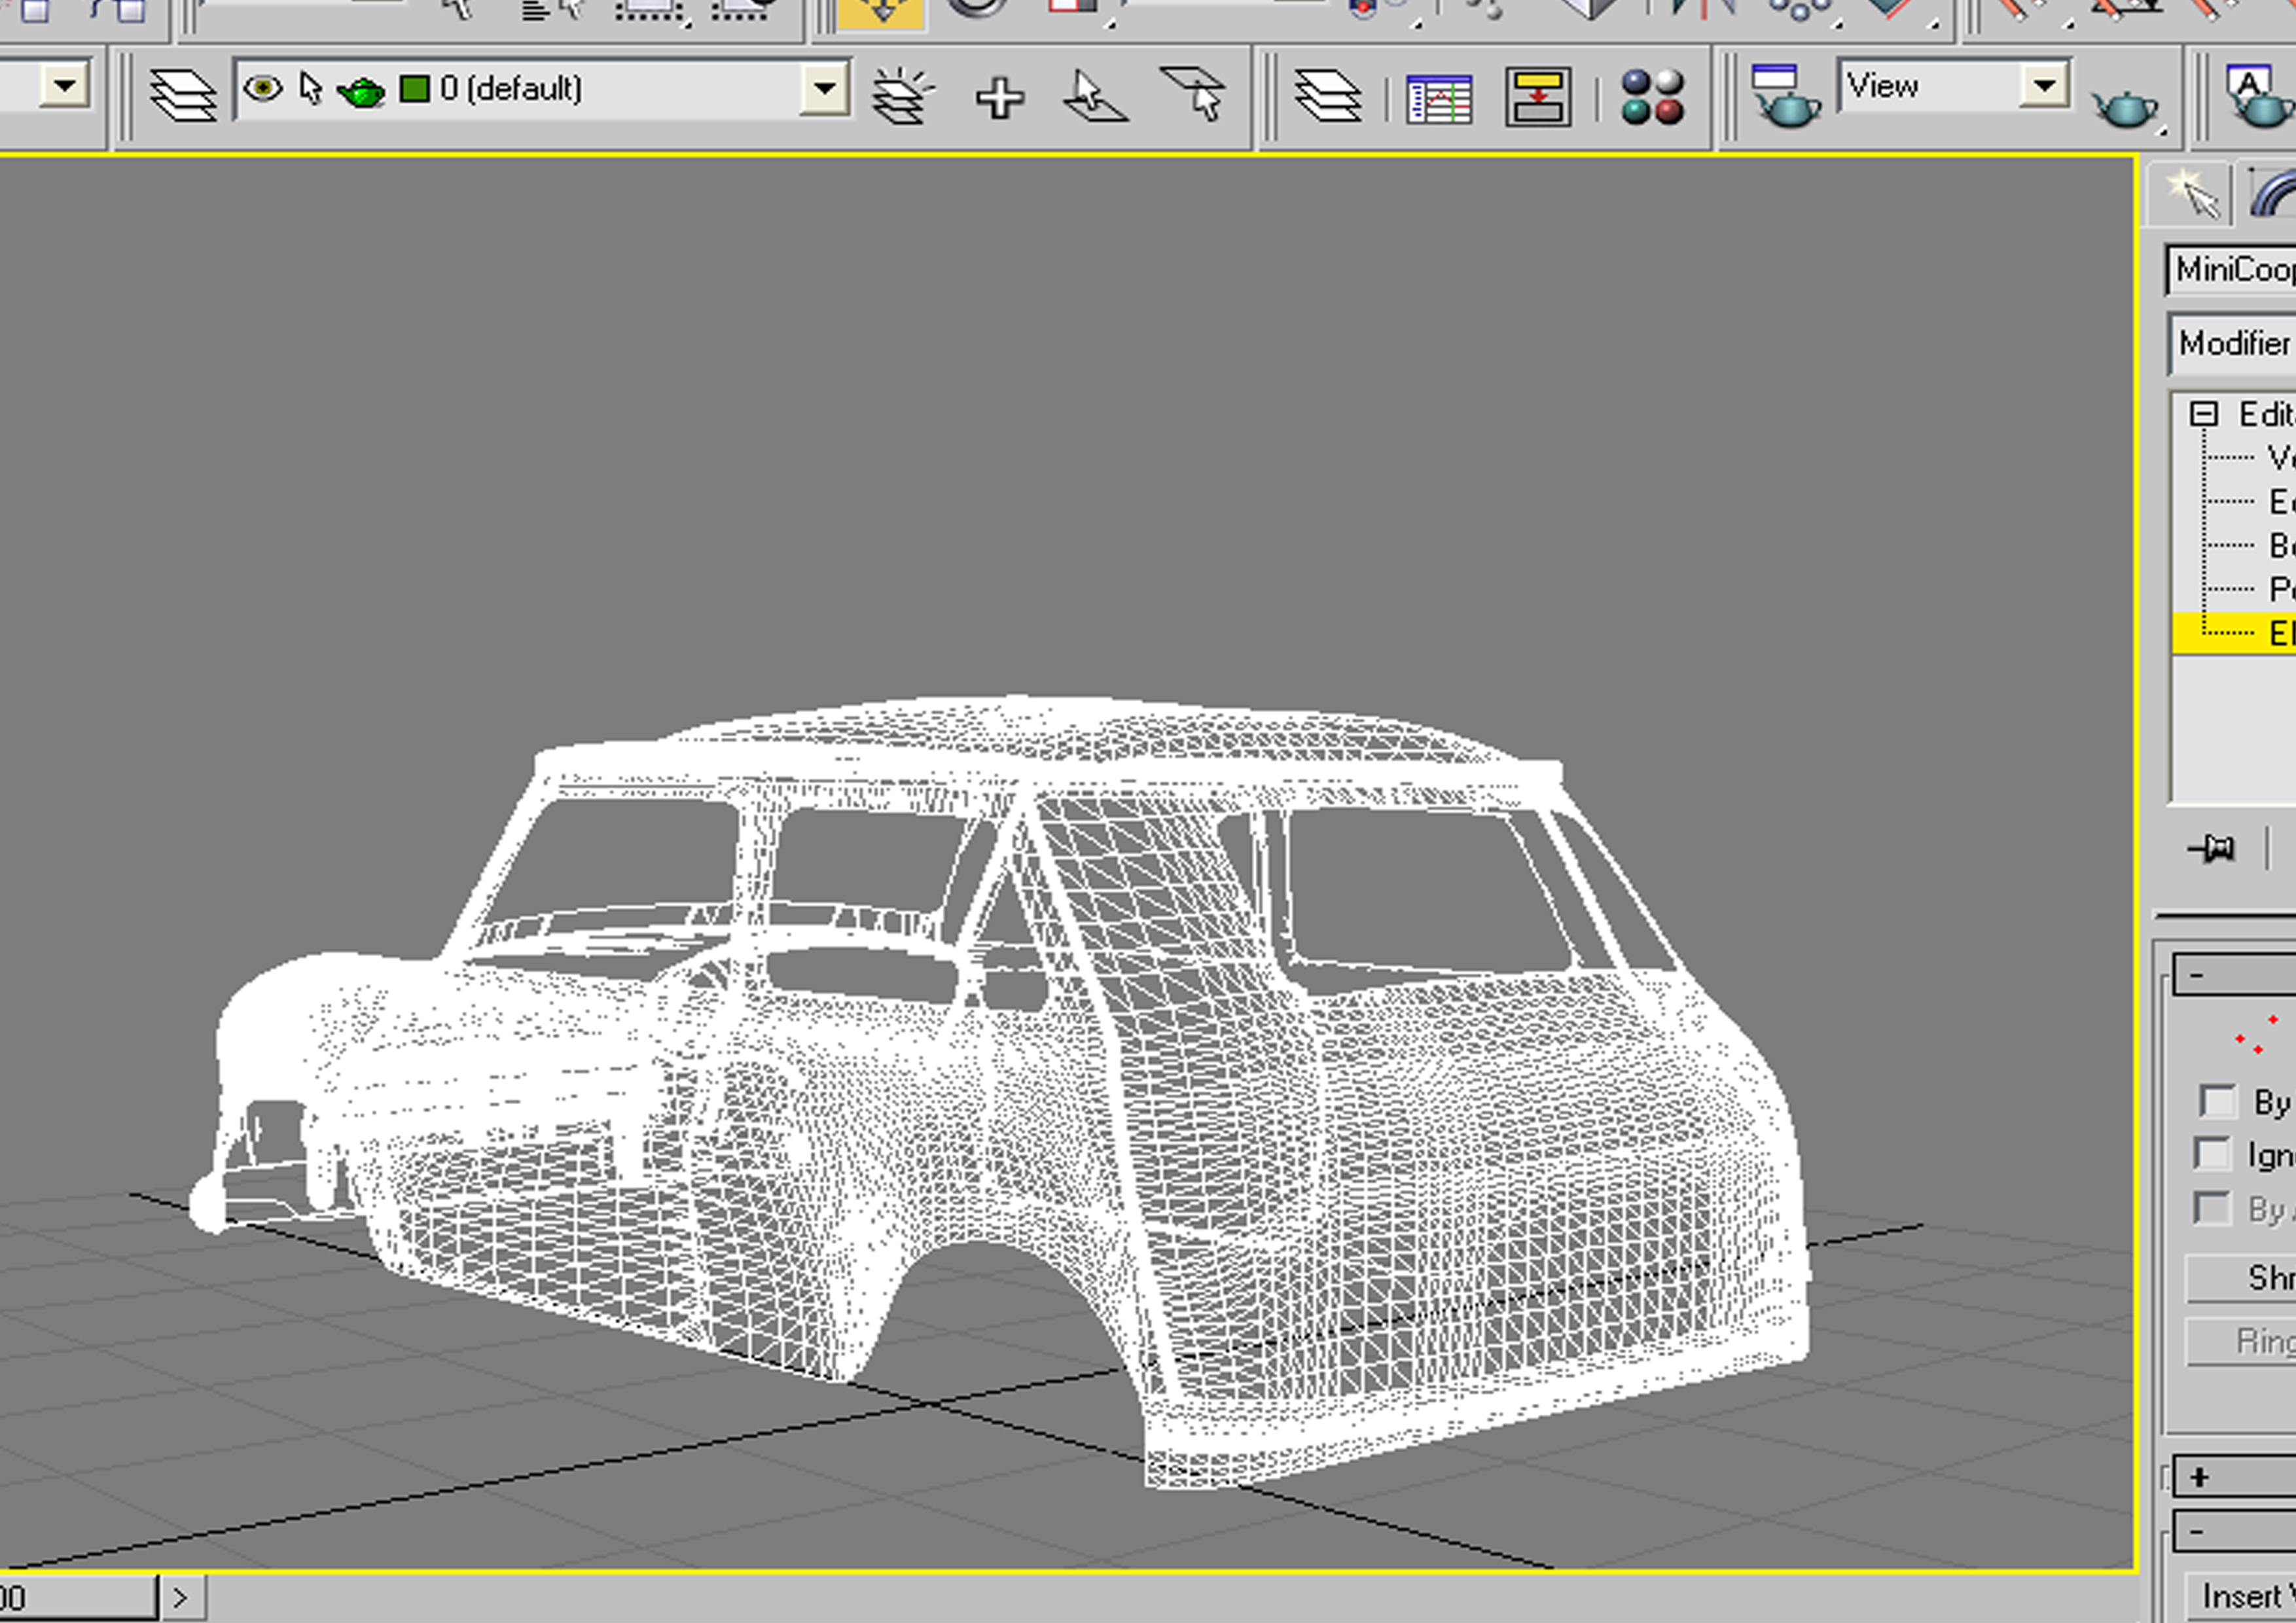Open the 0 (default) layer dropdown
This screenshot has height=1623, width=2296.
[x=824, y=88]
